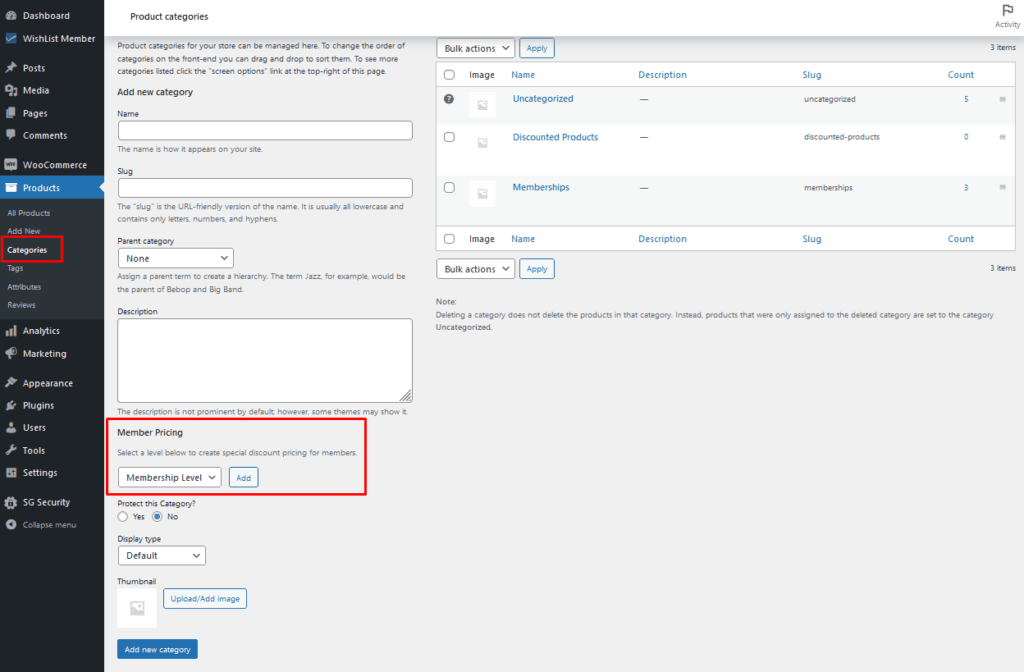Click the Memberships placeholder image
The image size is (1024, 672).
click(482, 193)
